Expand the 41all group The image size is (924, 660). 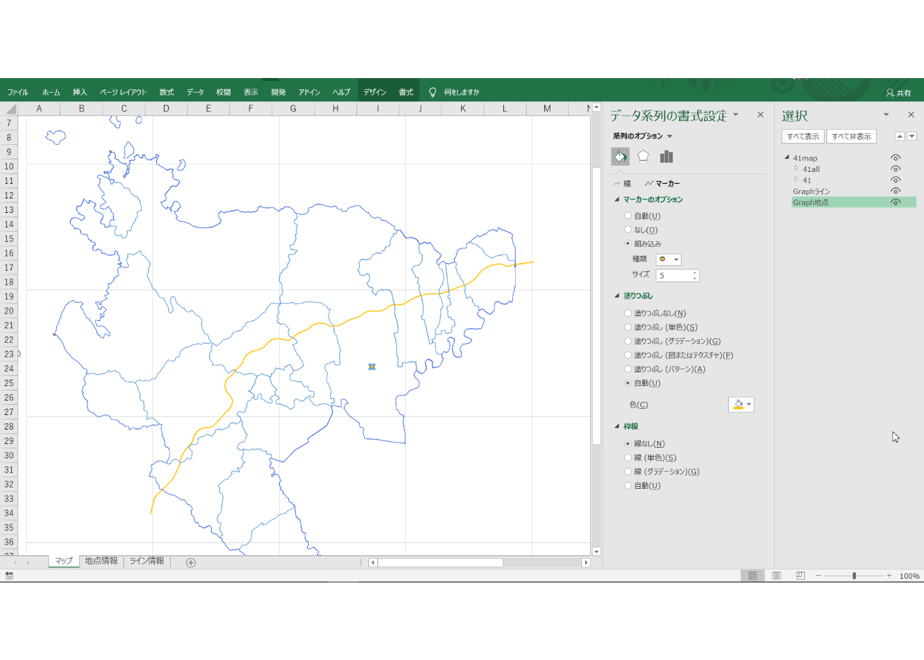click(x=796, y=169)
